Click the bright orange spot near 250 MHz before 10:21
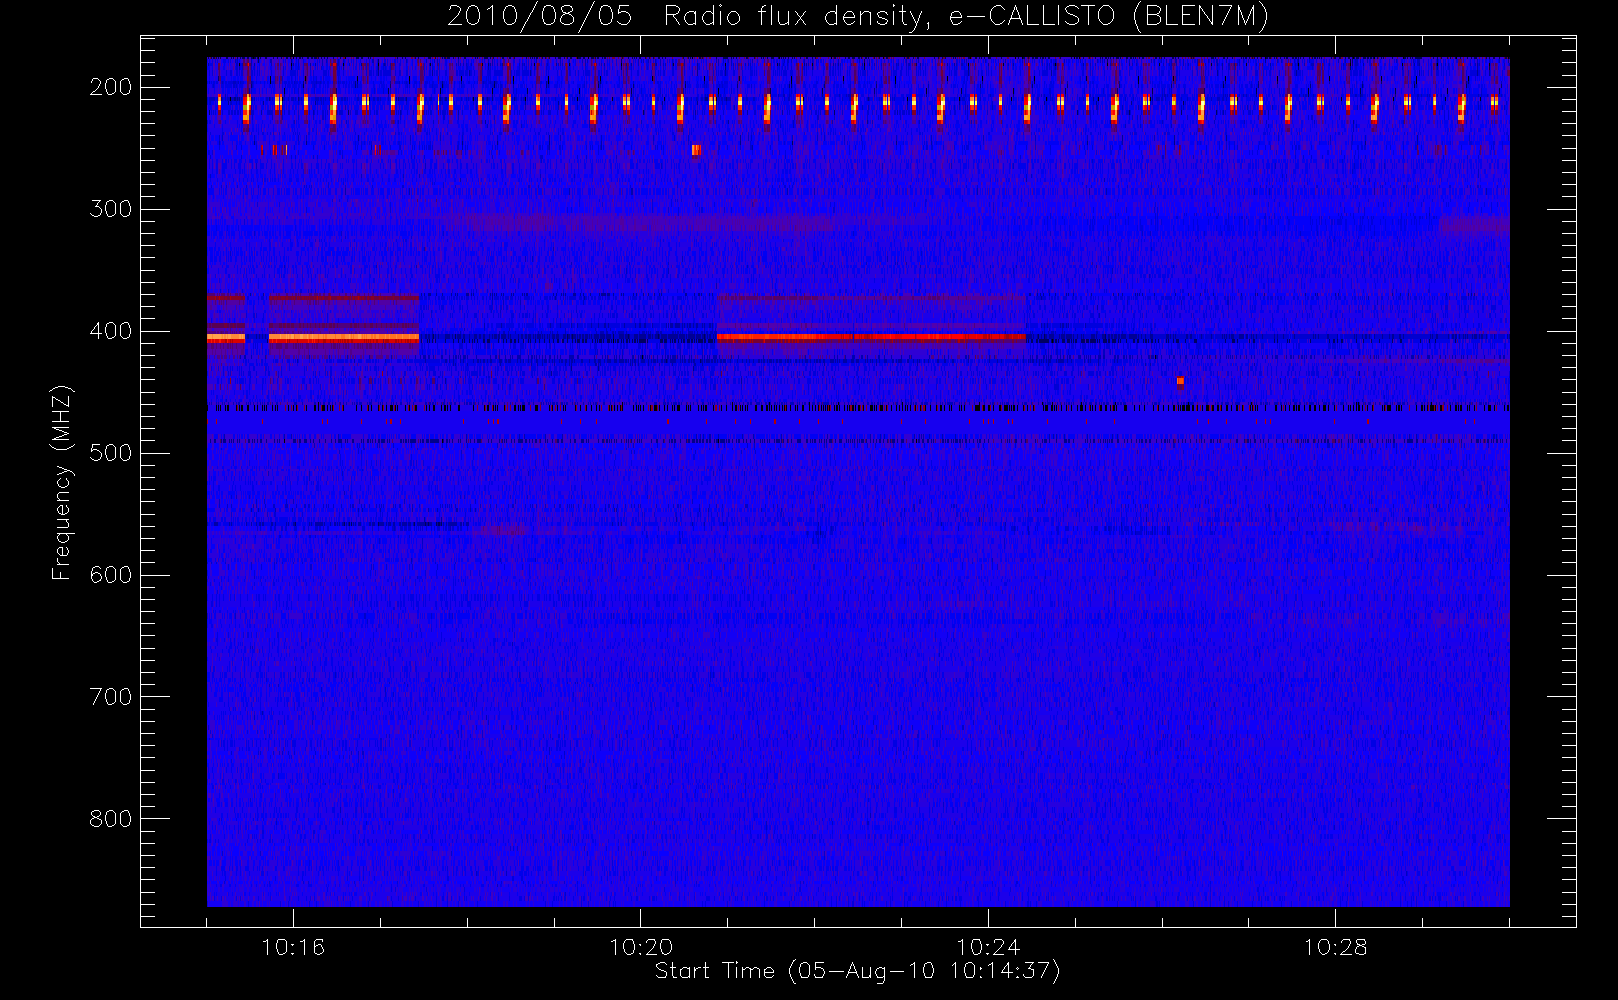Screen dimensions: 1618x1000 [x=696, y=150]
